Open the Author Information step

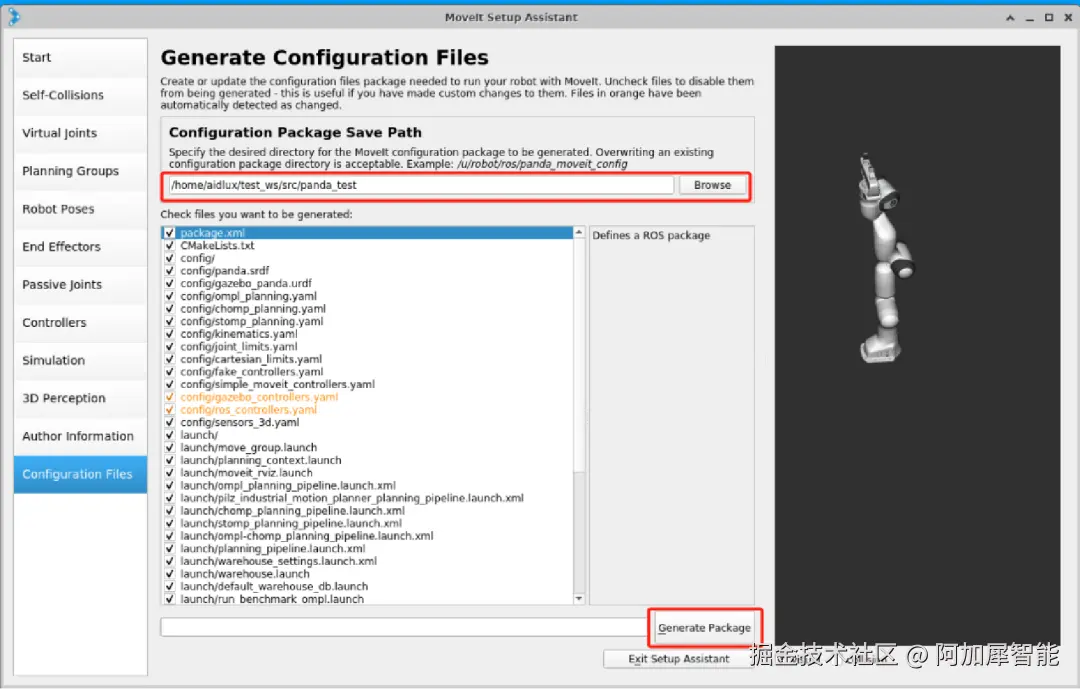pyautogui.click(x=81, y=436)
